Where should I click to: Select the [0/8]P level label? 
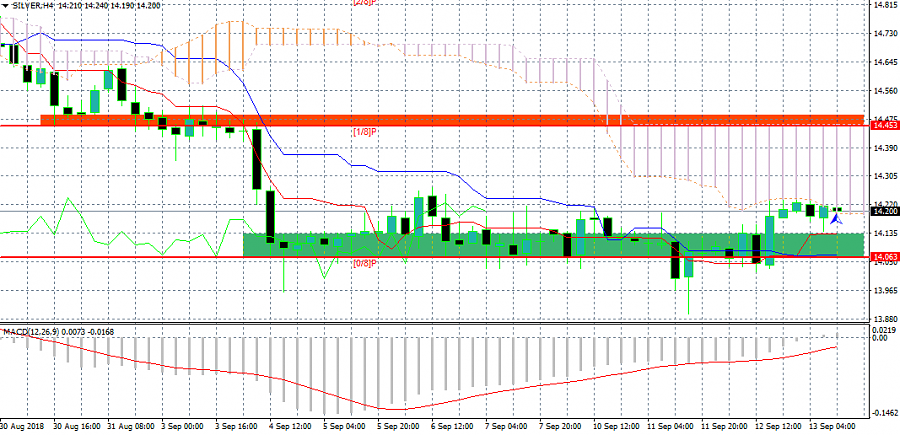click(364, 264)
